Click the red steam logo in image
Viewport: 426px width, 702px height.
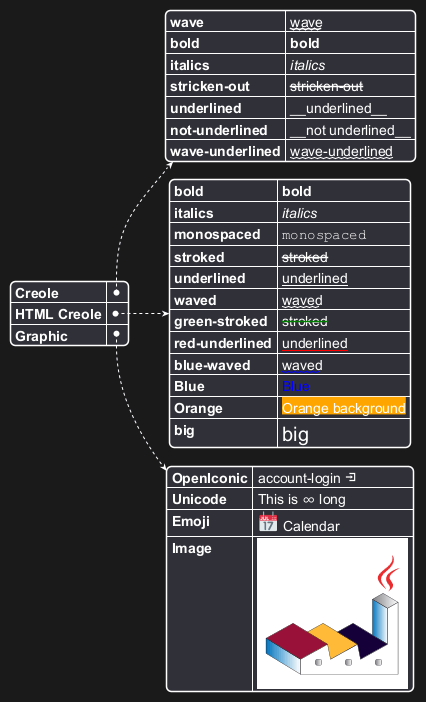tap(388, 574)
